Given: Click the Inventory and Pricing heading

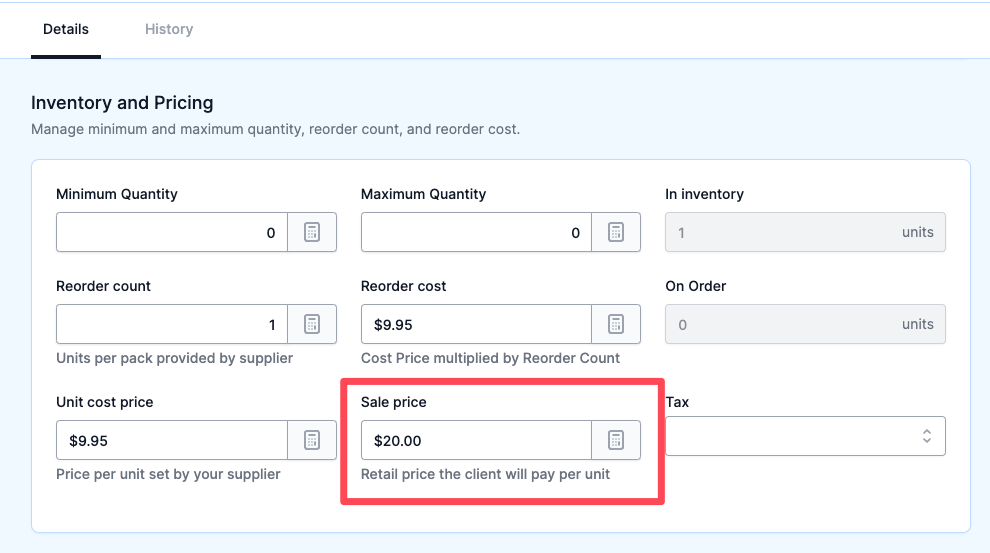Looking at the screenshot, I should click(x=122, y=103).
